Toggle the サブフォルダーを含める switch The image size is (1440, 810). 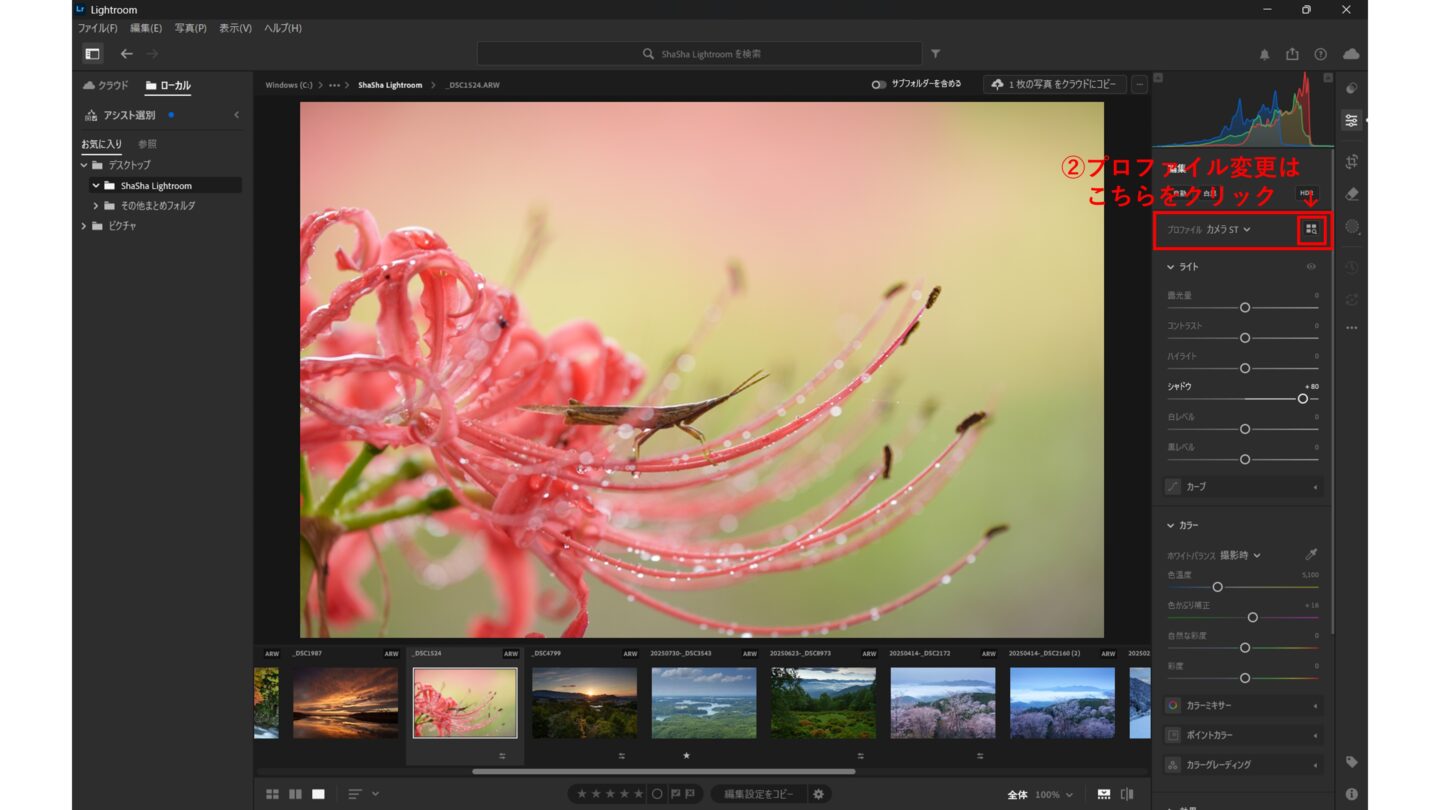tap(878, 85)
